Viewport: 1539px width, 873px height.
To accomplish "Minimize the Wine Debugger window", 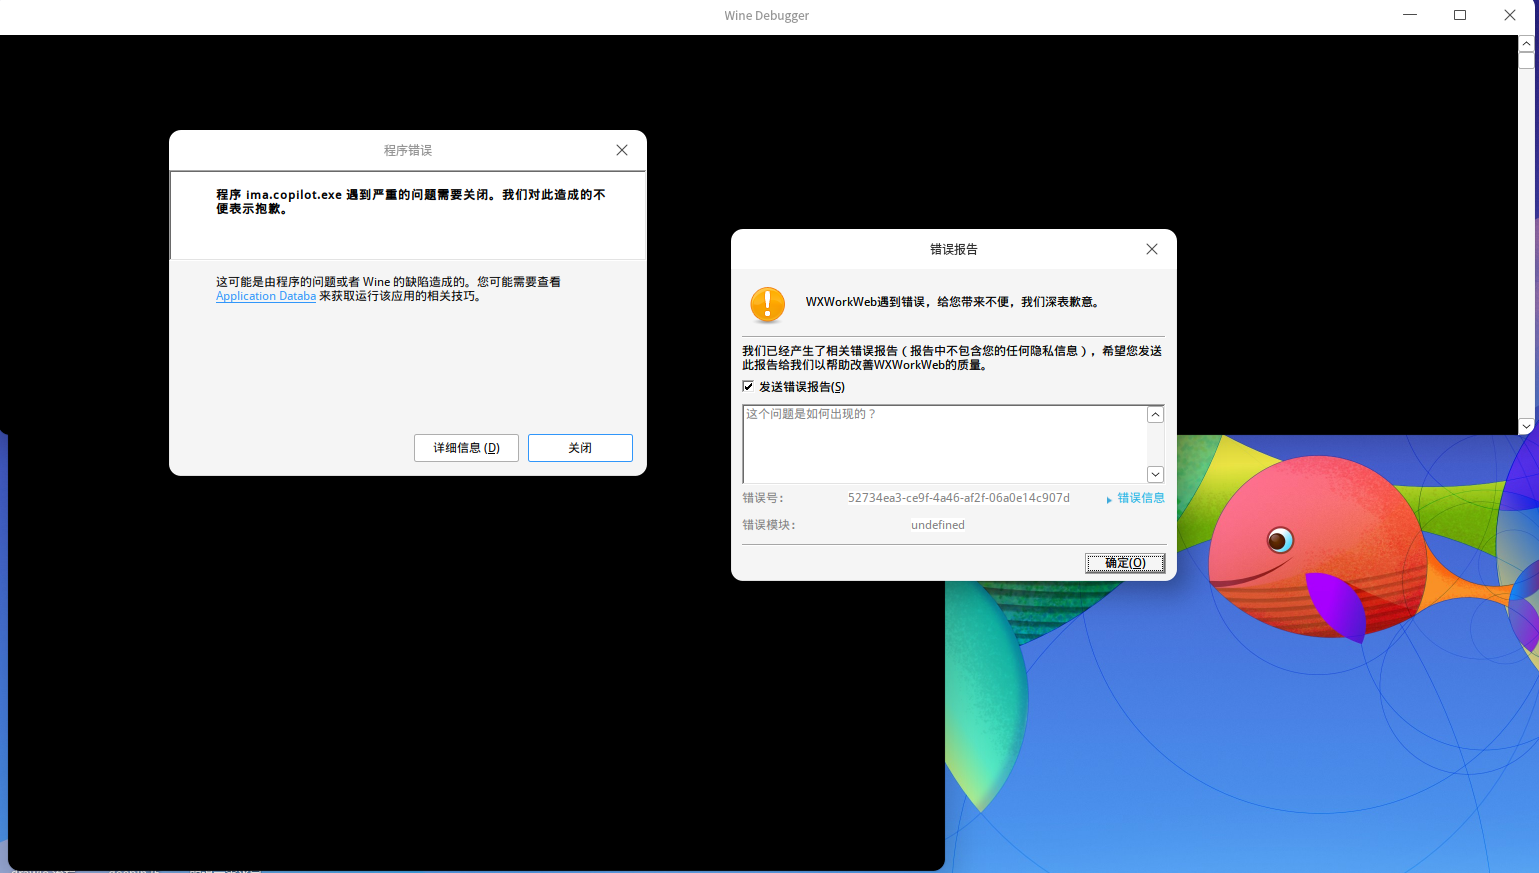I will (x=1410, y=15).
